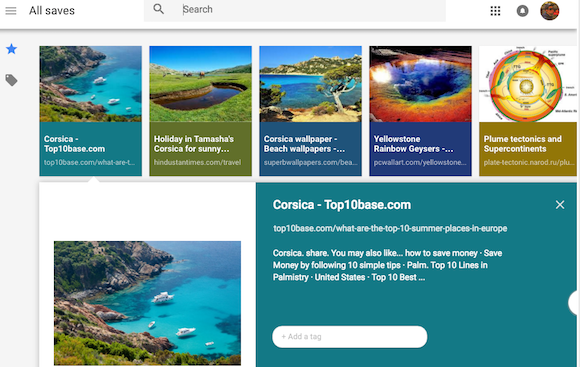Click the hindustantimes.com/travel card link

pos(197,162)
